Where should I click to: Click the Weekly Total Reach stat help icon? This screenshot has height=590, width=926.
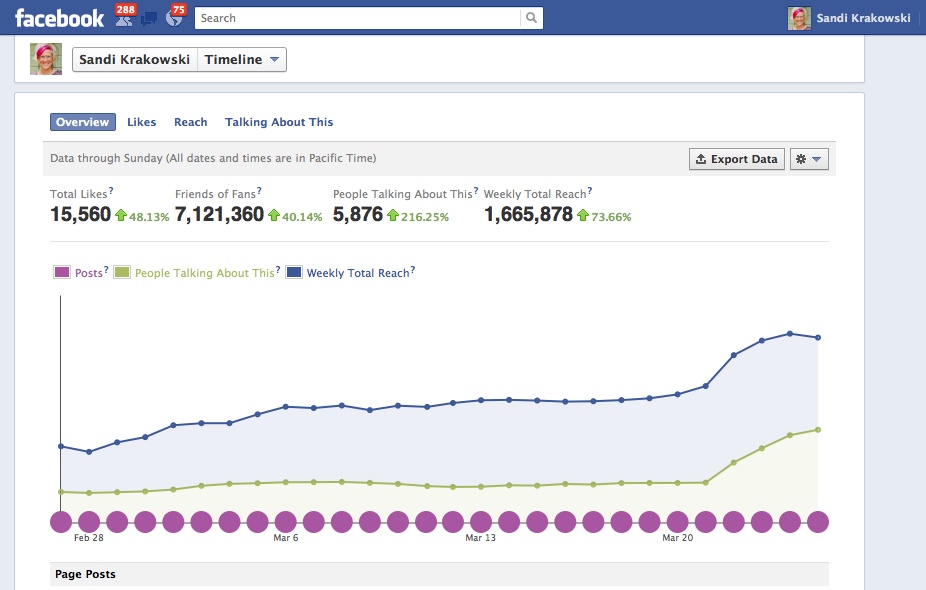590,190
